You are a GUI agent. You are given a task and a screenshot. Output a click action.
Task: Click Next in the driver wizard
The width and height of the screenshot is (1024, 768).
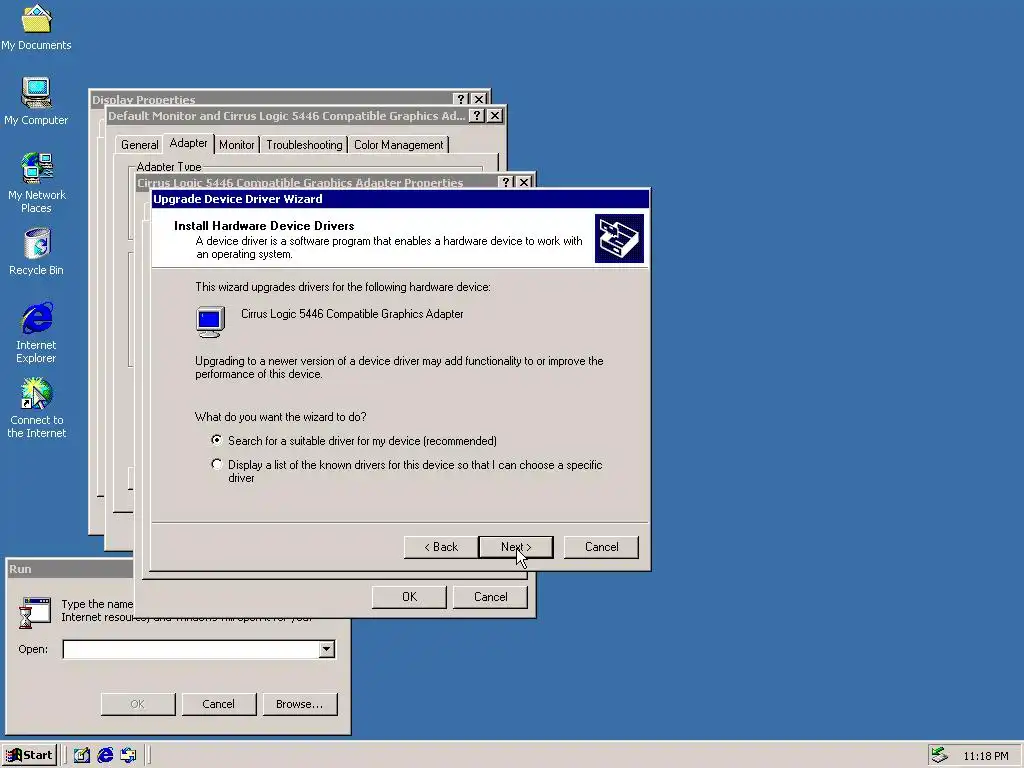point(516,547)
